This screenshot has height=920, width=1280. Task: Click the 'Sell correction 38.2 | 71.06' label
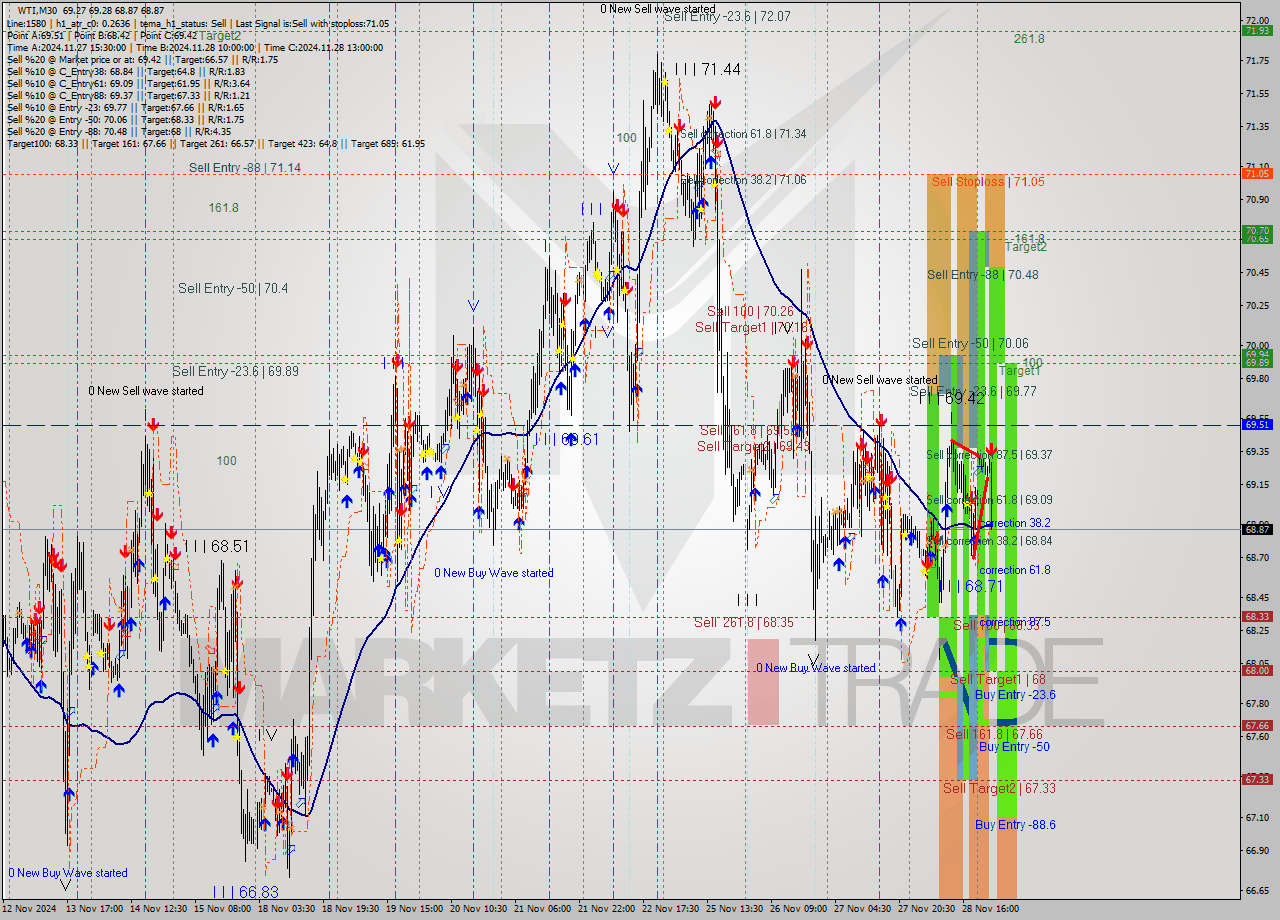(x=743, y=180)
